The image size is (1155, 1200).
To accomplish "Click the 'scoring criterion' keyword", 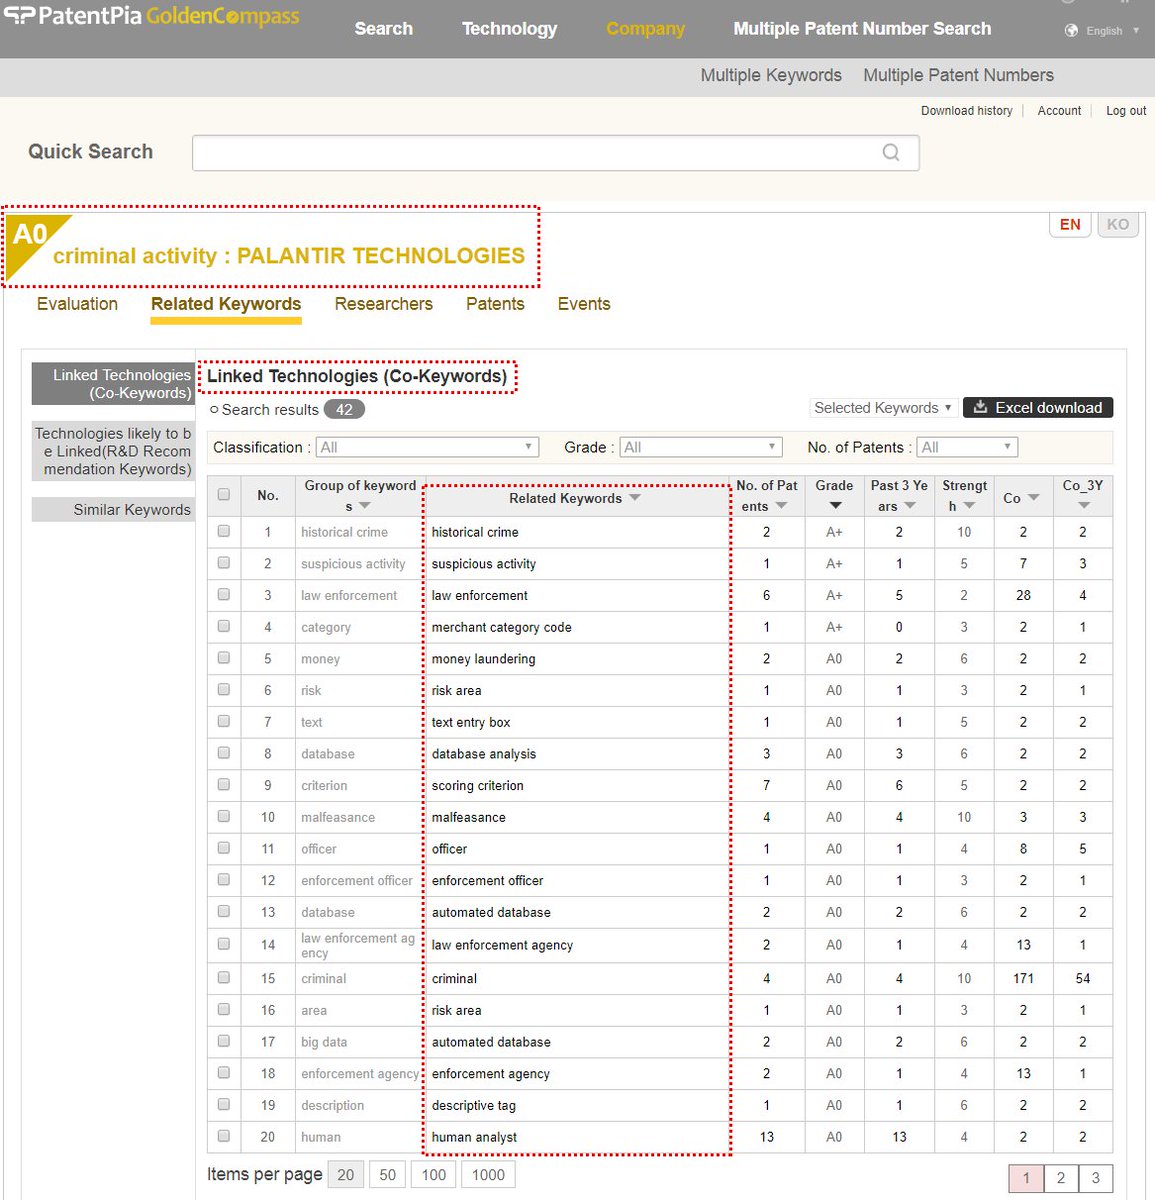I will [x=477, y=786].
